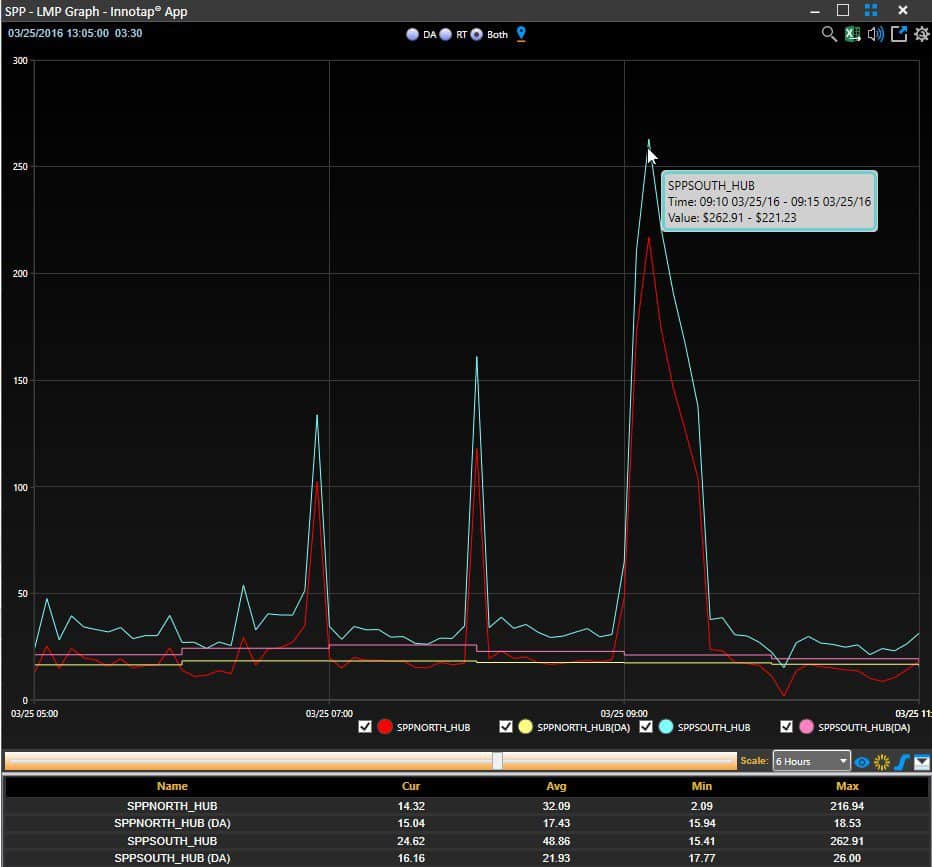Viewport: 932px width, 867px height.
Task: Toggle the blue eye visibility icon
Action: tap(861, 762)
